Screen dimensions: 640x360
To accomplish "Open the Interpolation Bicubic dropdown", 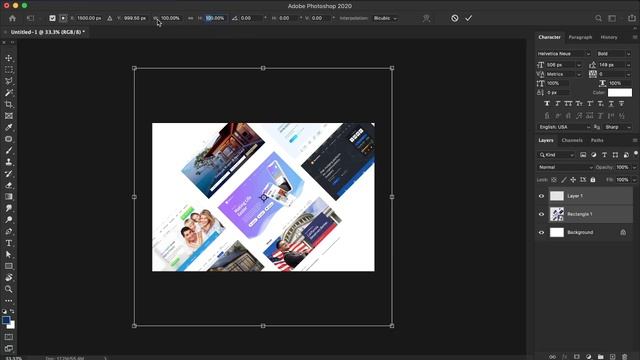I will 385,18.
